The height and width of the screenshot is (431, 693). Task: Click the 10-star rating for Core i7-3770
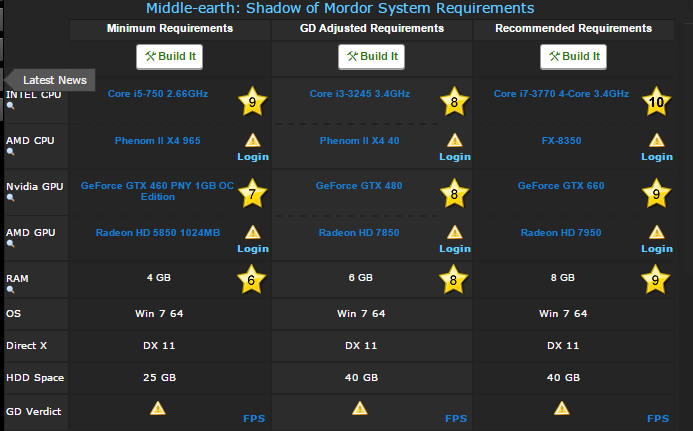[656, 102]
